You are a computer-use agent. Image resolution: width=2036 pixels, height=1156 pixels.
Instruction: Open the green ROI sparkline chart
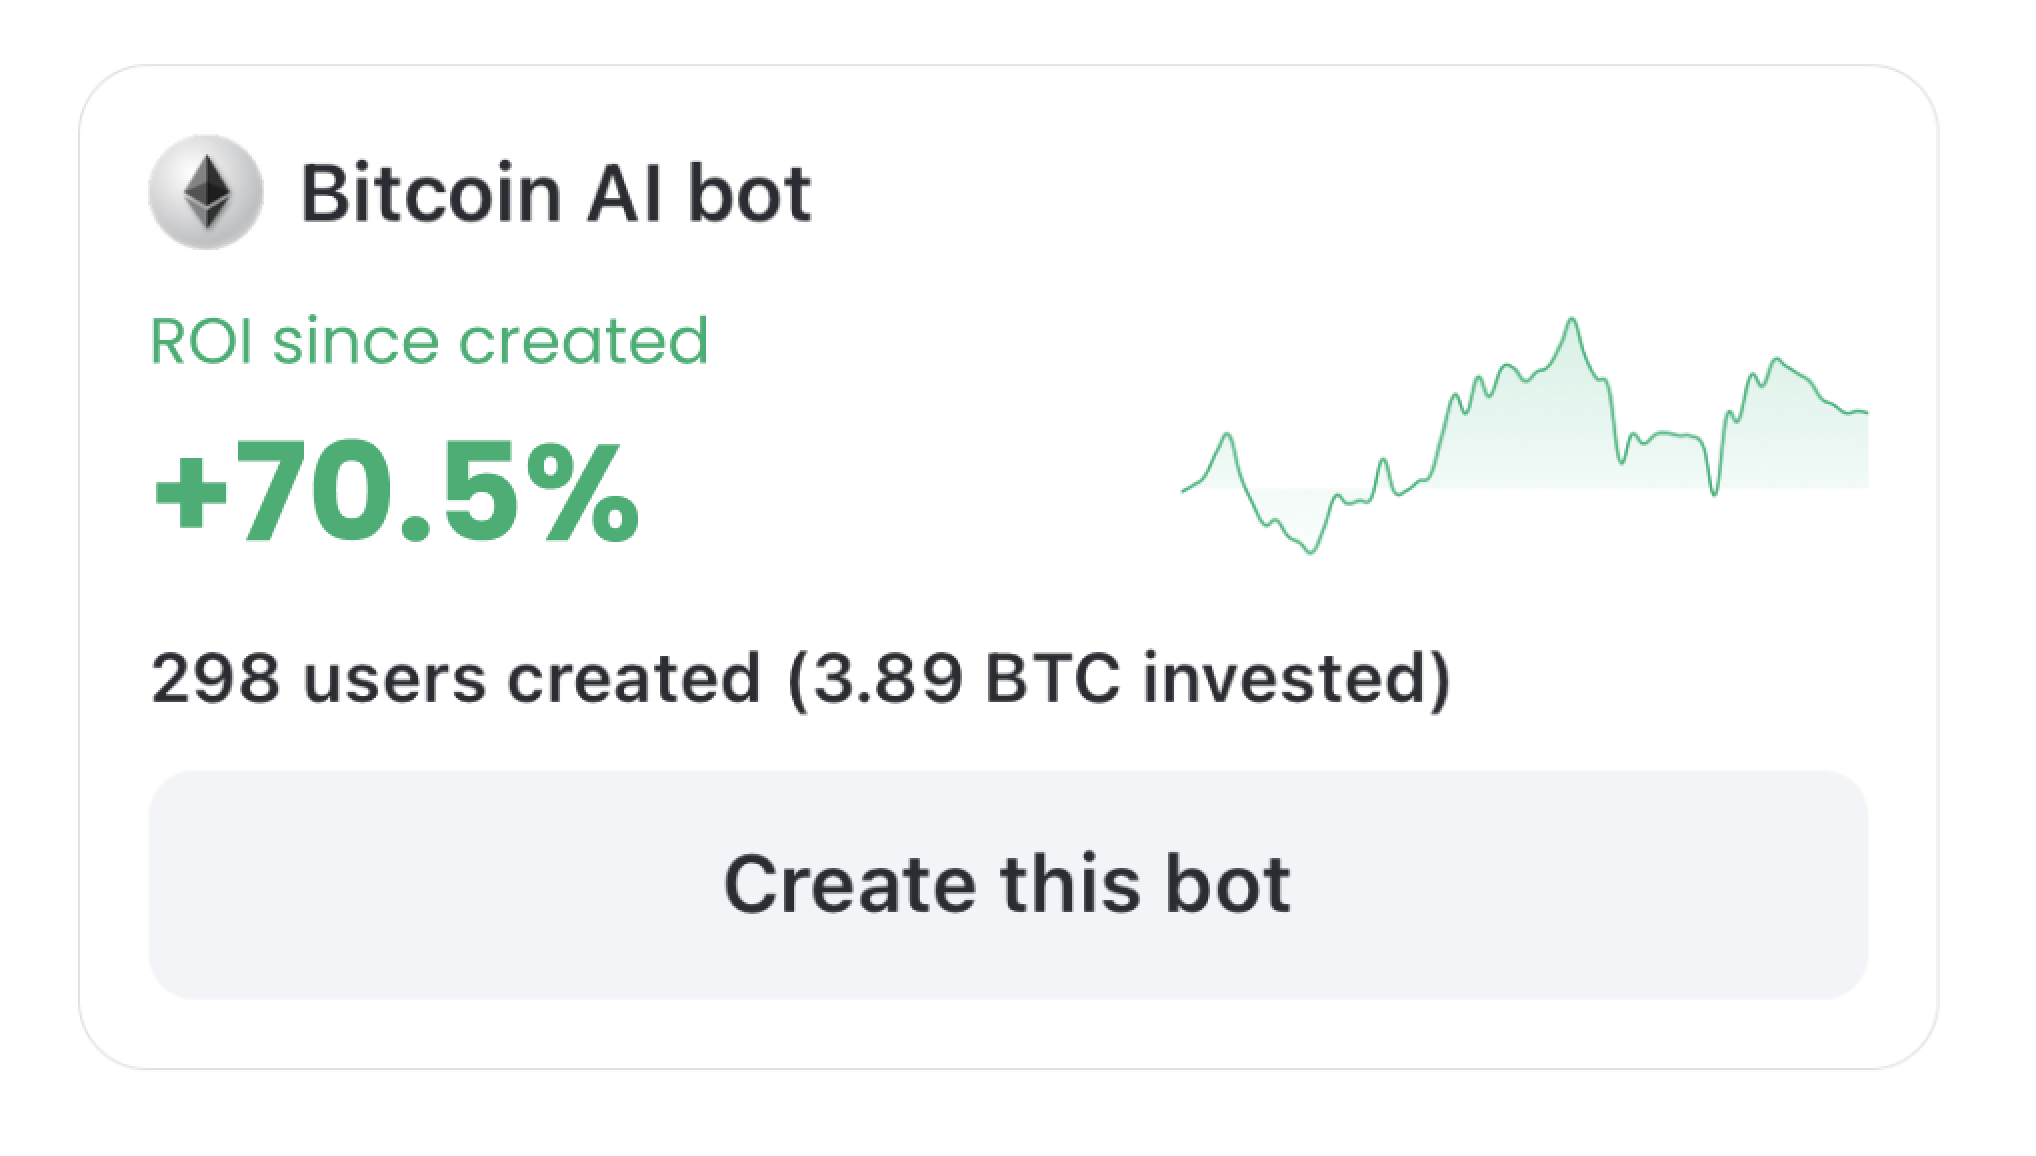tap(1525, 435)
